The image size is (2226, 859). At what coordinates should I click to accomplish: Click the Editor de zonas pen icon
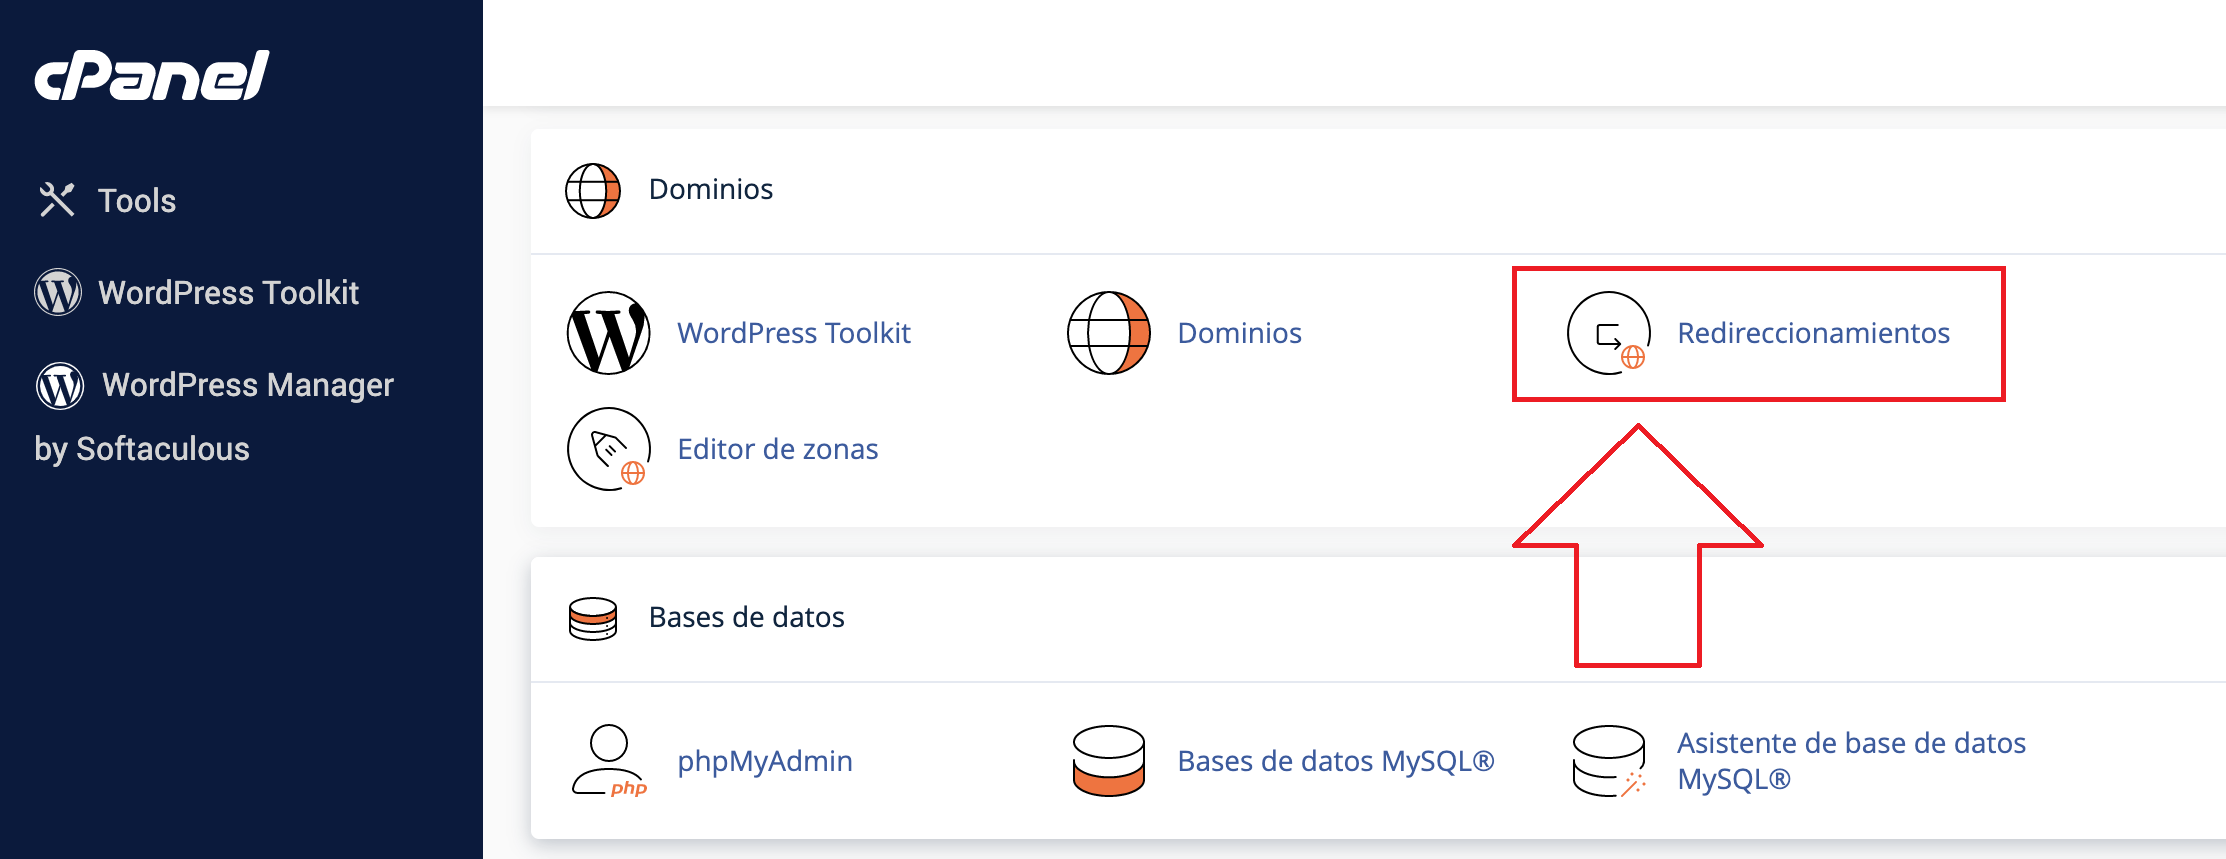(609, 449)
